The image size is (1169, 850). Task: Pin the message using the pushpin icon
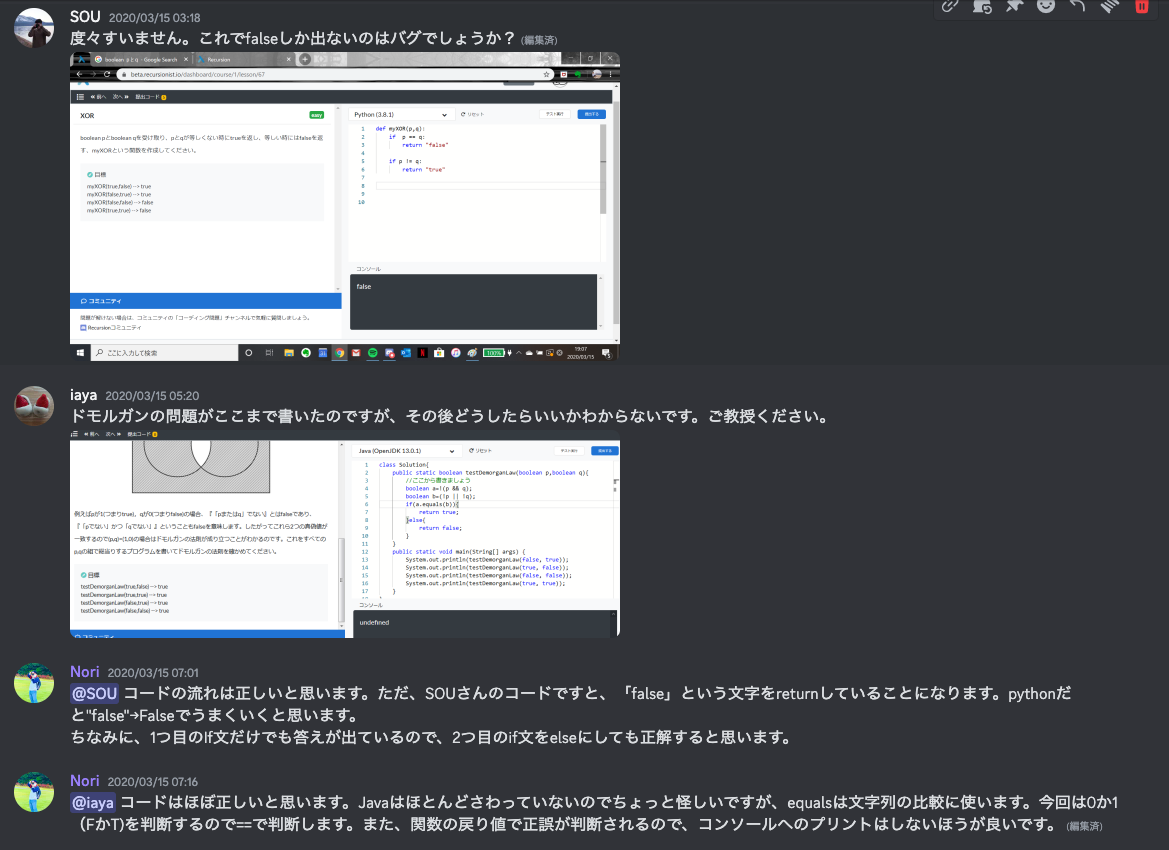(1014, 6)
